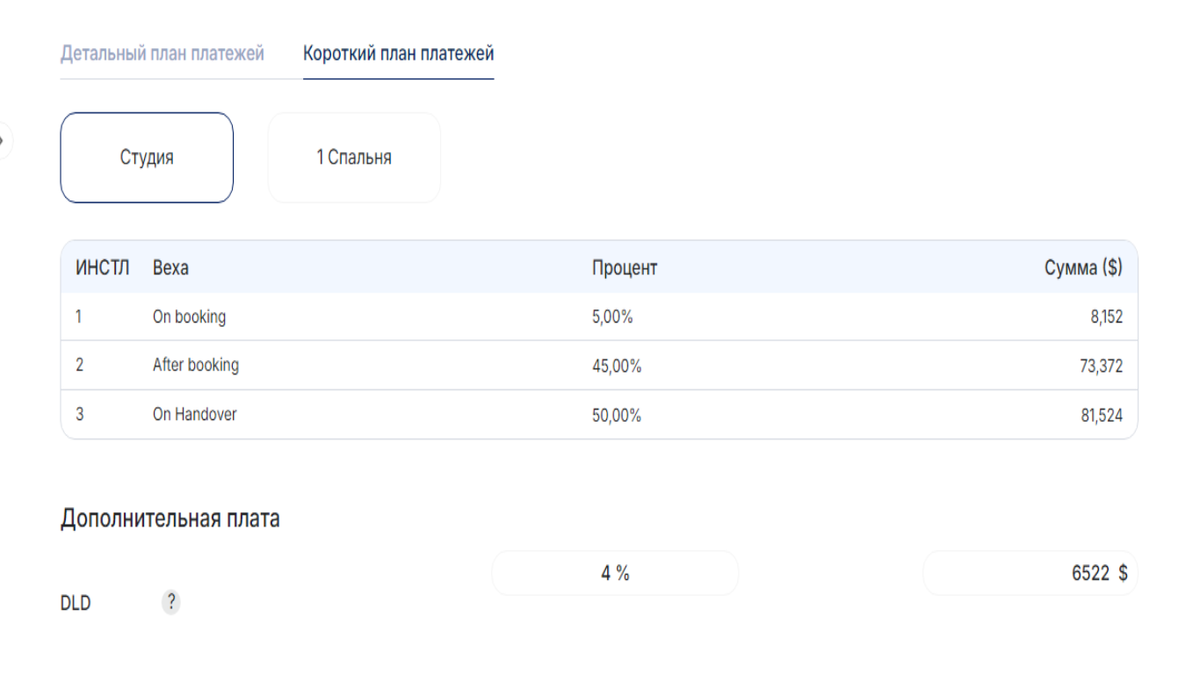Screen dimensions: 1200x675
Task: Click the 73,372 amount cell
Action: (x=1102, y=366)
